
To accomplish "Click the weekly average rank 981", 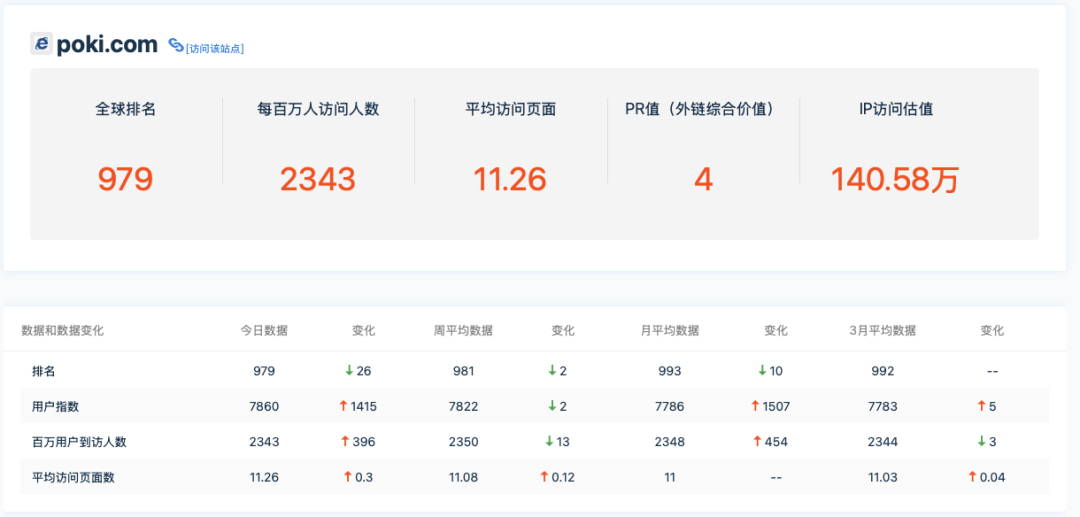I will tap(463, 371).
